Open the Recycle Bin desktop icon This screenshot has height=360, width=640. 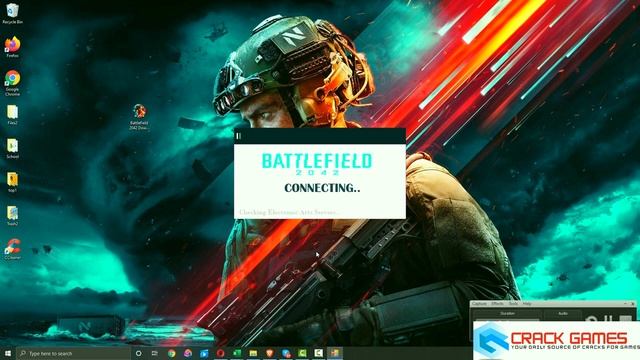coord(12,13)
